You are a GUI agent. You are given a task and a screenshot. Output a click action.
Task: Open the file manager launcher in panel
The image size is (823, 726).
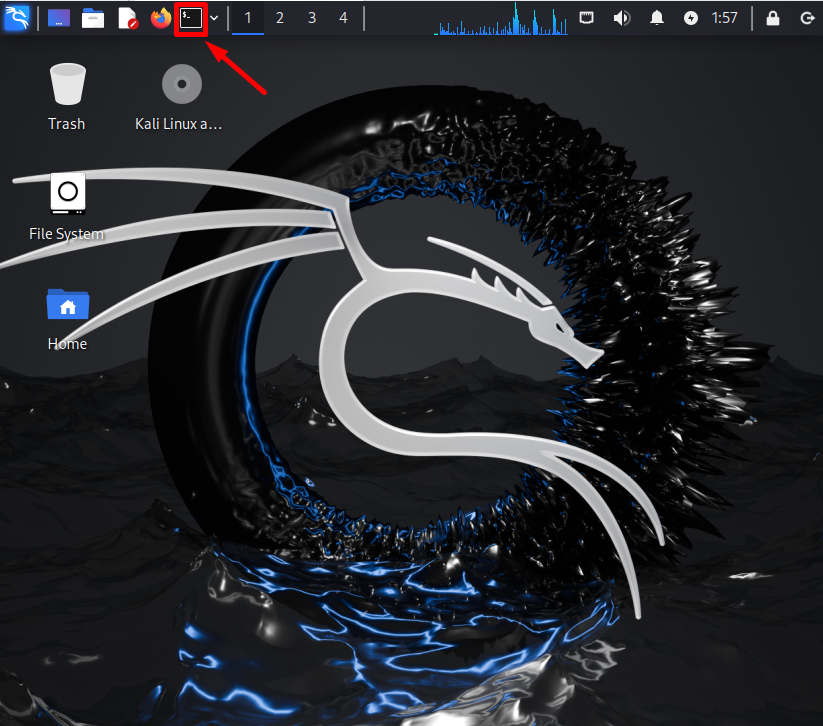93,18
